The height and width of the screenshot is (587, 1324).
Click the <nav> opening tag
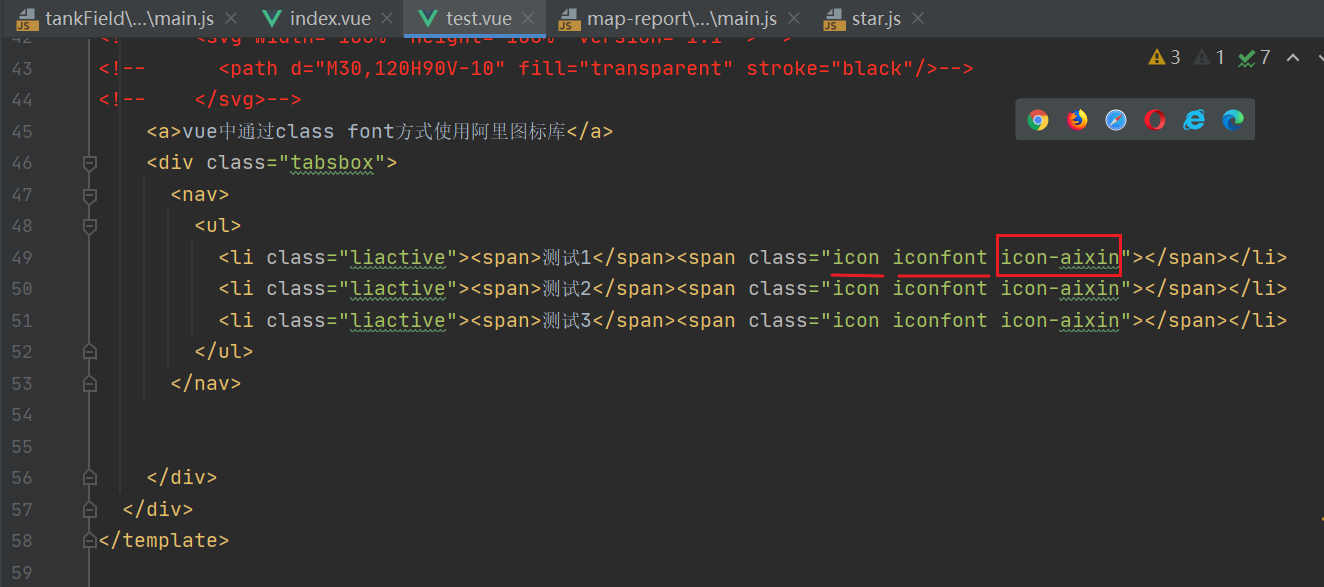(x=200, y=195)
